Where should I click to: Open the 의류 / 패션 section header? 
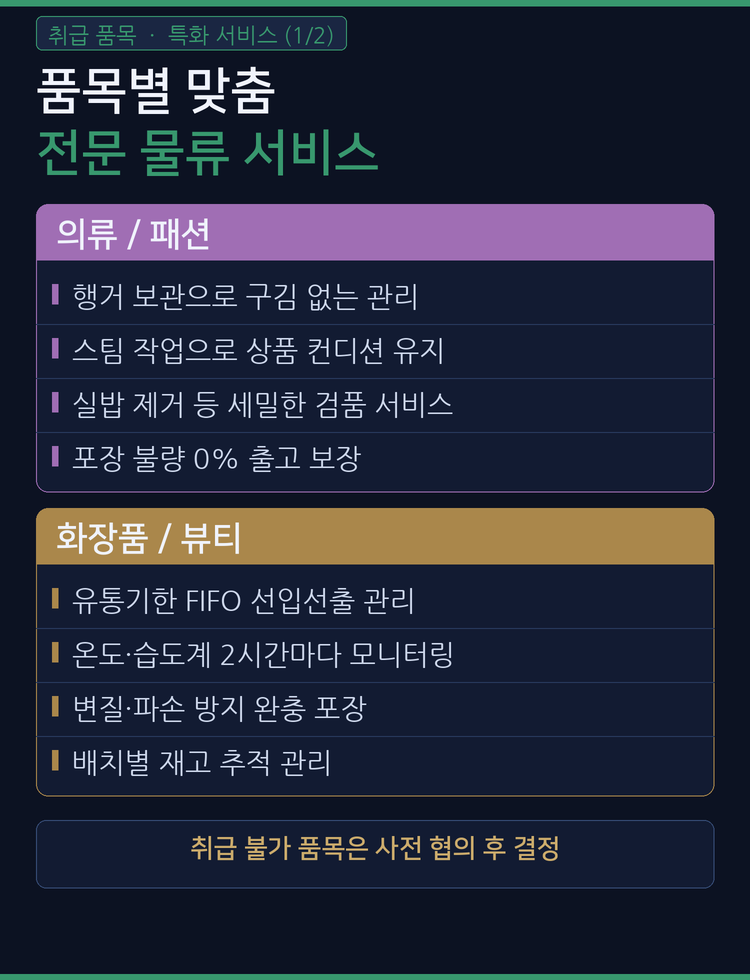[x=375, y=233]
